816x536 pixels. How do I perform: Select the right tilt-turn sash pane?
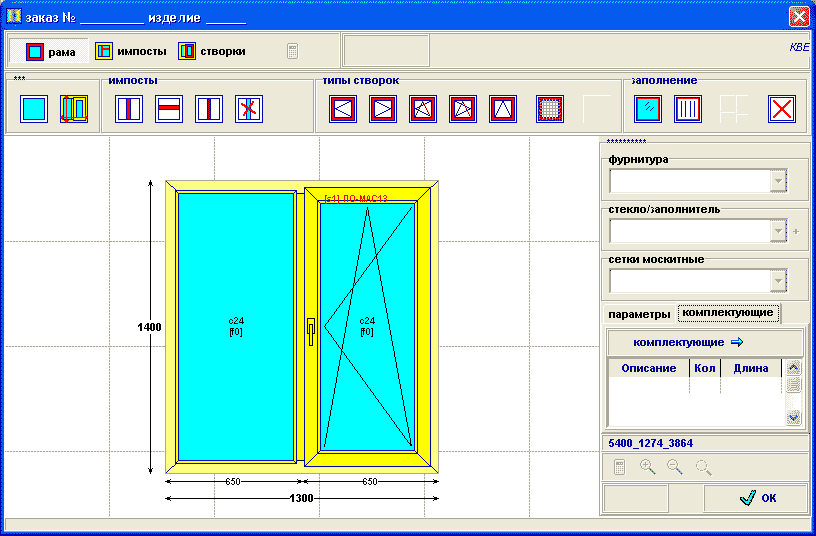pos(367,327)
